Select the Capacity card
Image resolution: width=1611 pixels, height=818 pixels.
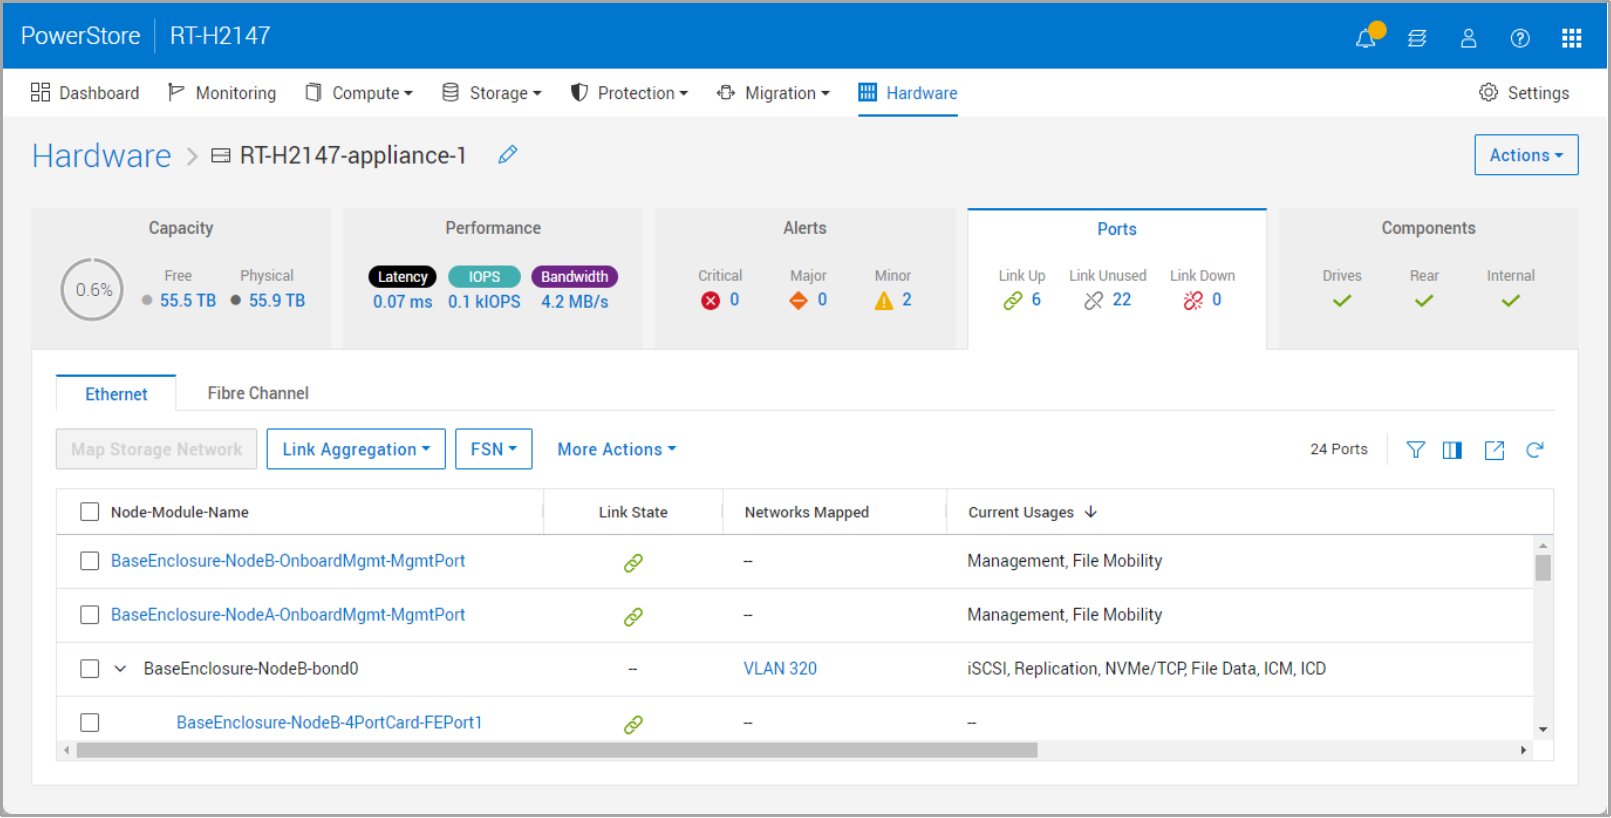181,278
